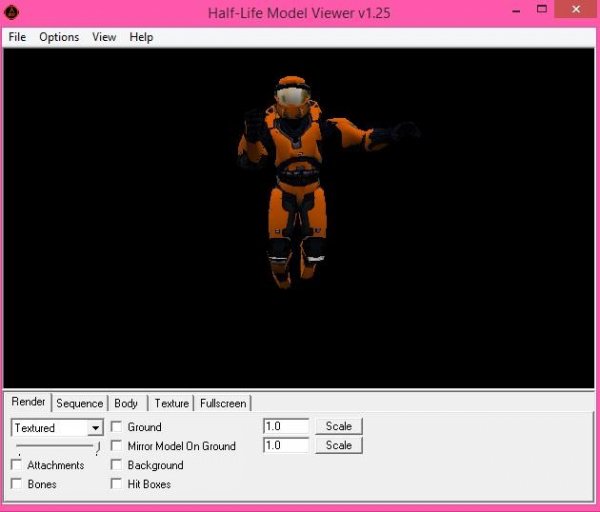
Task: Switch to the Fullscreen tab
Action: 223,403
